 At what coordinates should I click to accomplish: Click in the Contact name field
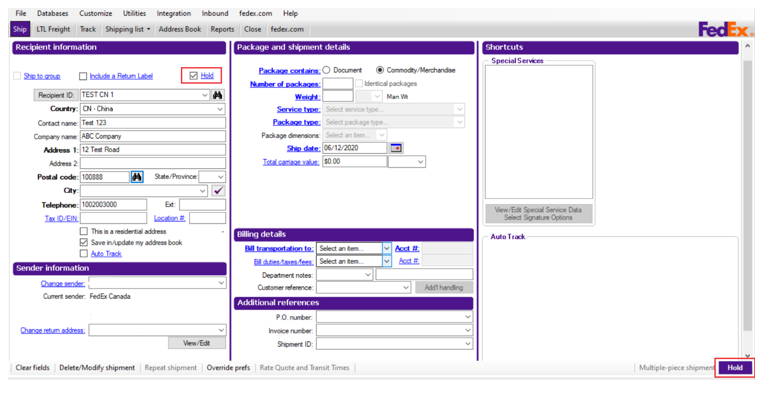tap(153, 123)
